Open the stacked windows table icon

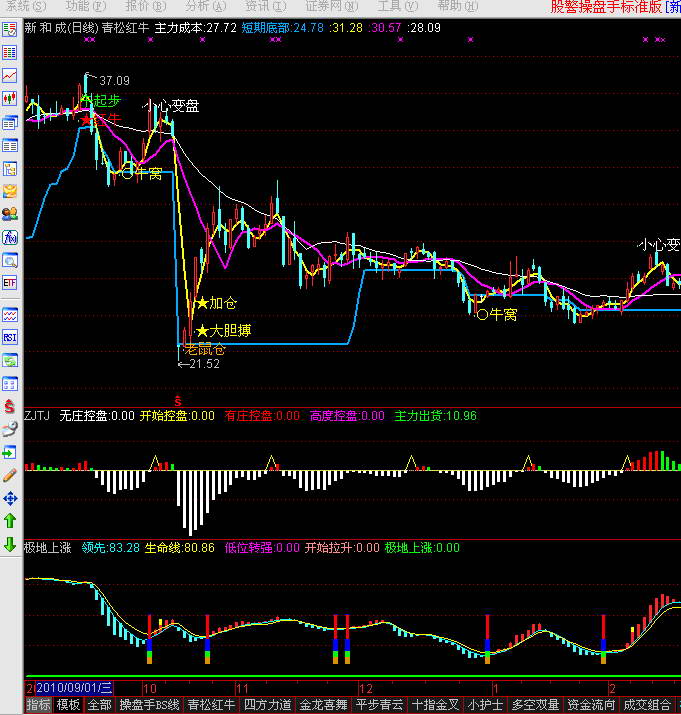[x=10, y=122]
